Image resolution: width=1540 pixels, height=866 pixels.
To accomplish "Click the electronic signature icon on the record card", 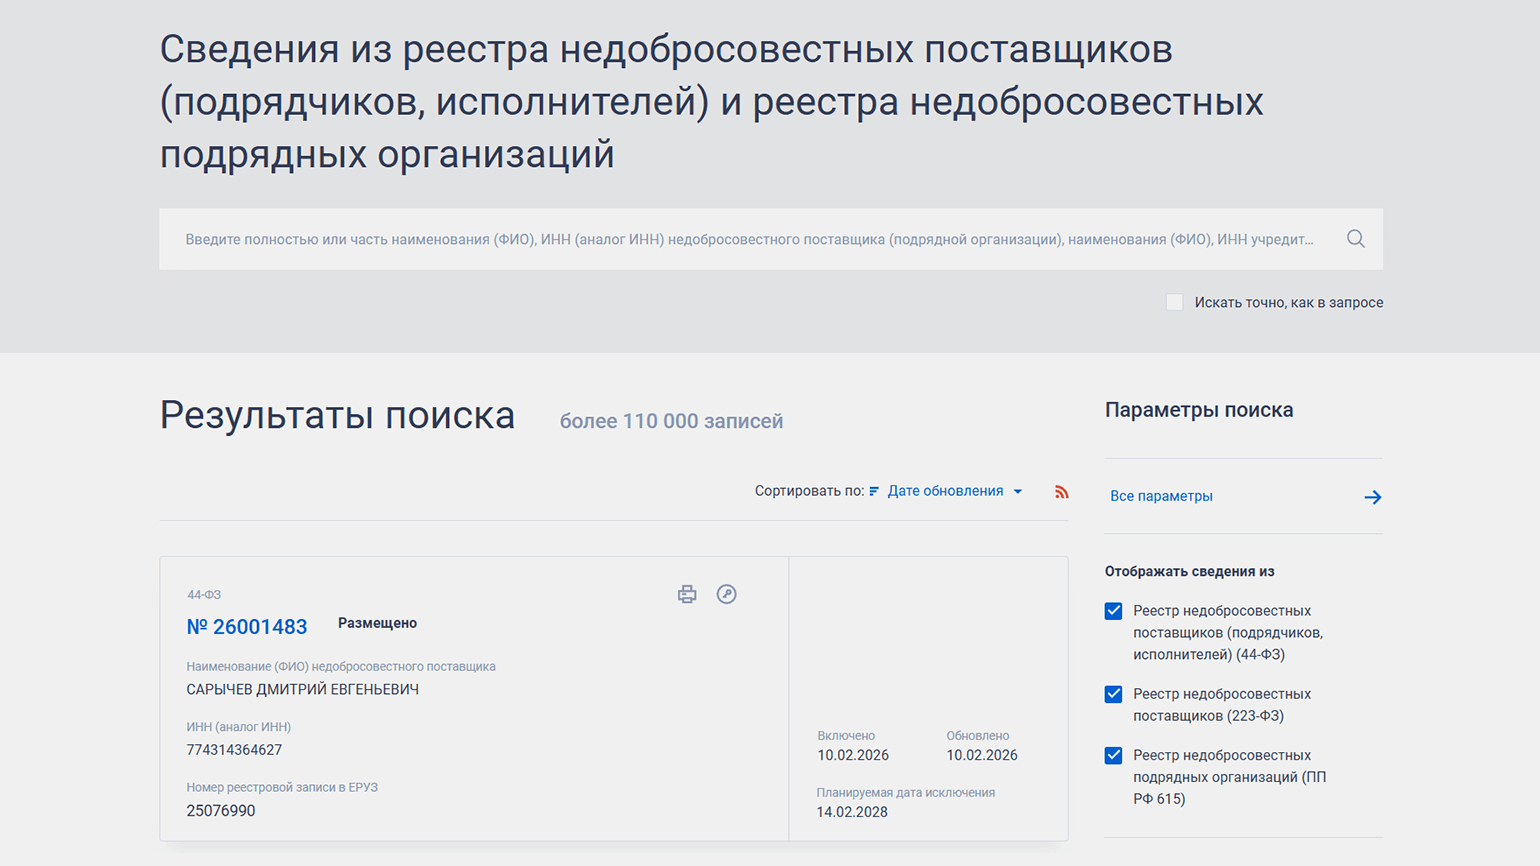I will tap(727, 594).
